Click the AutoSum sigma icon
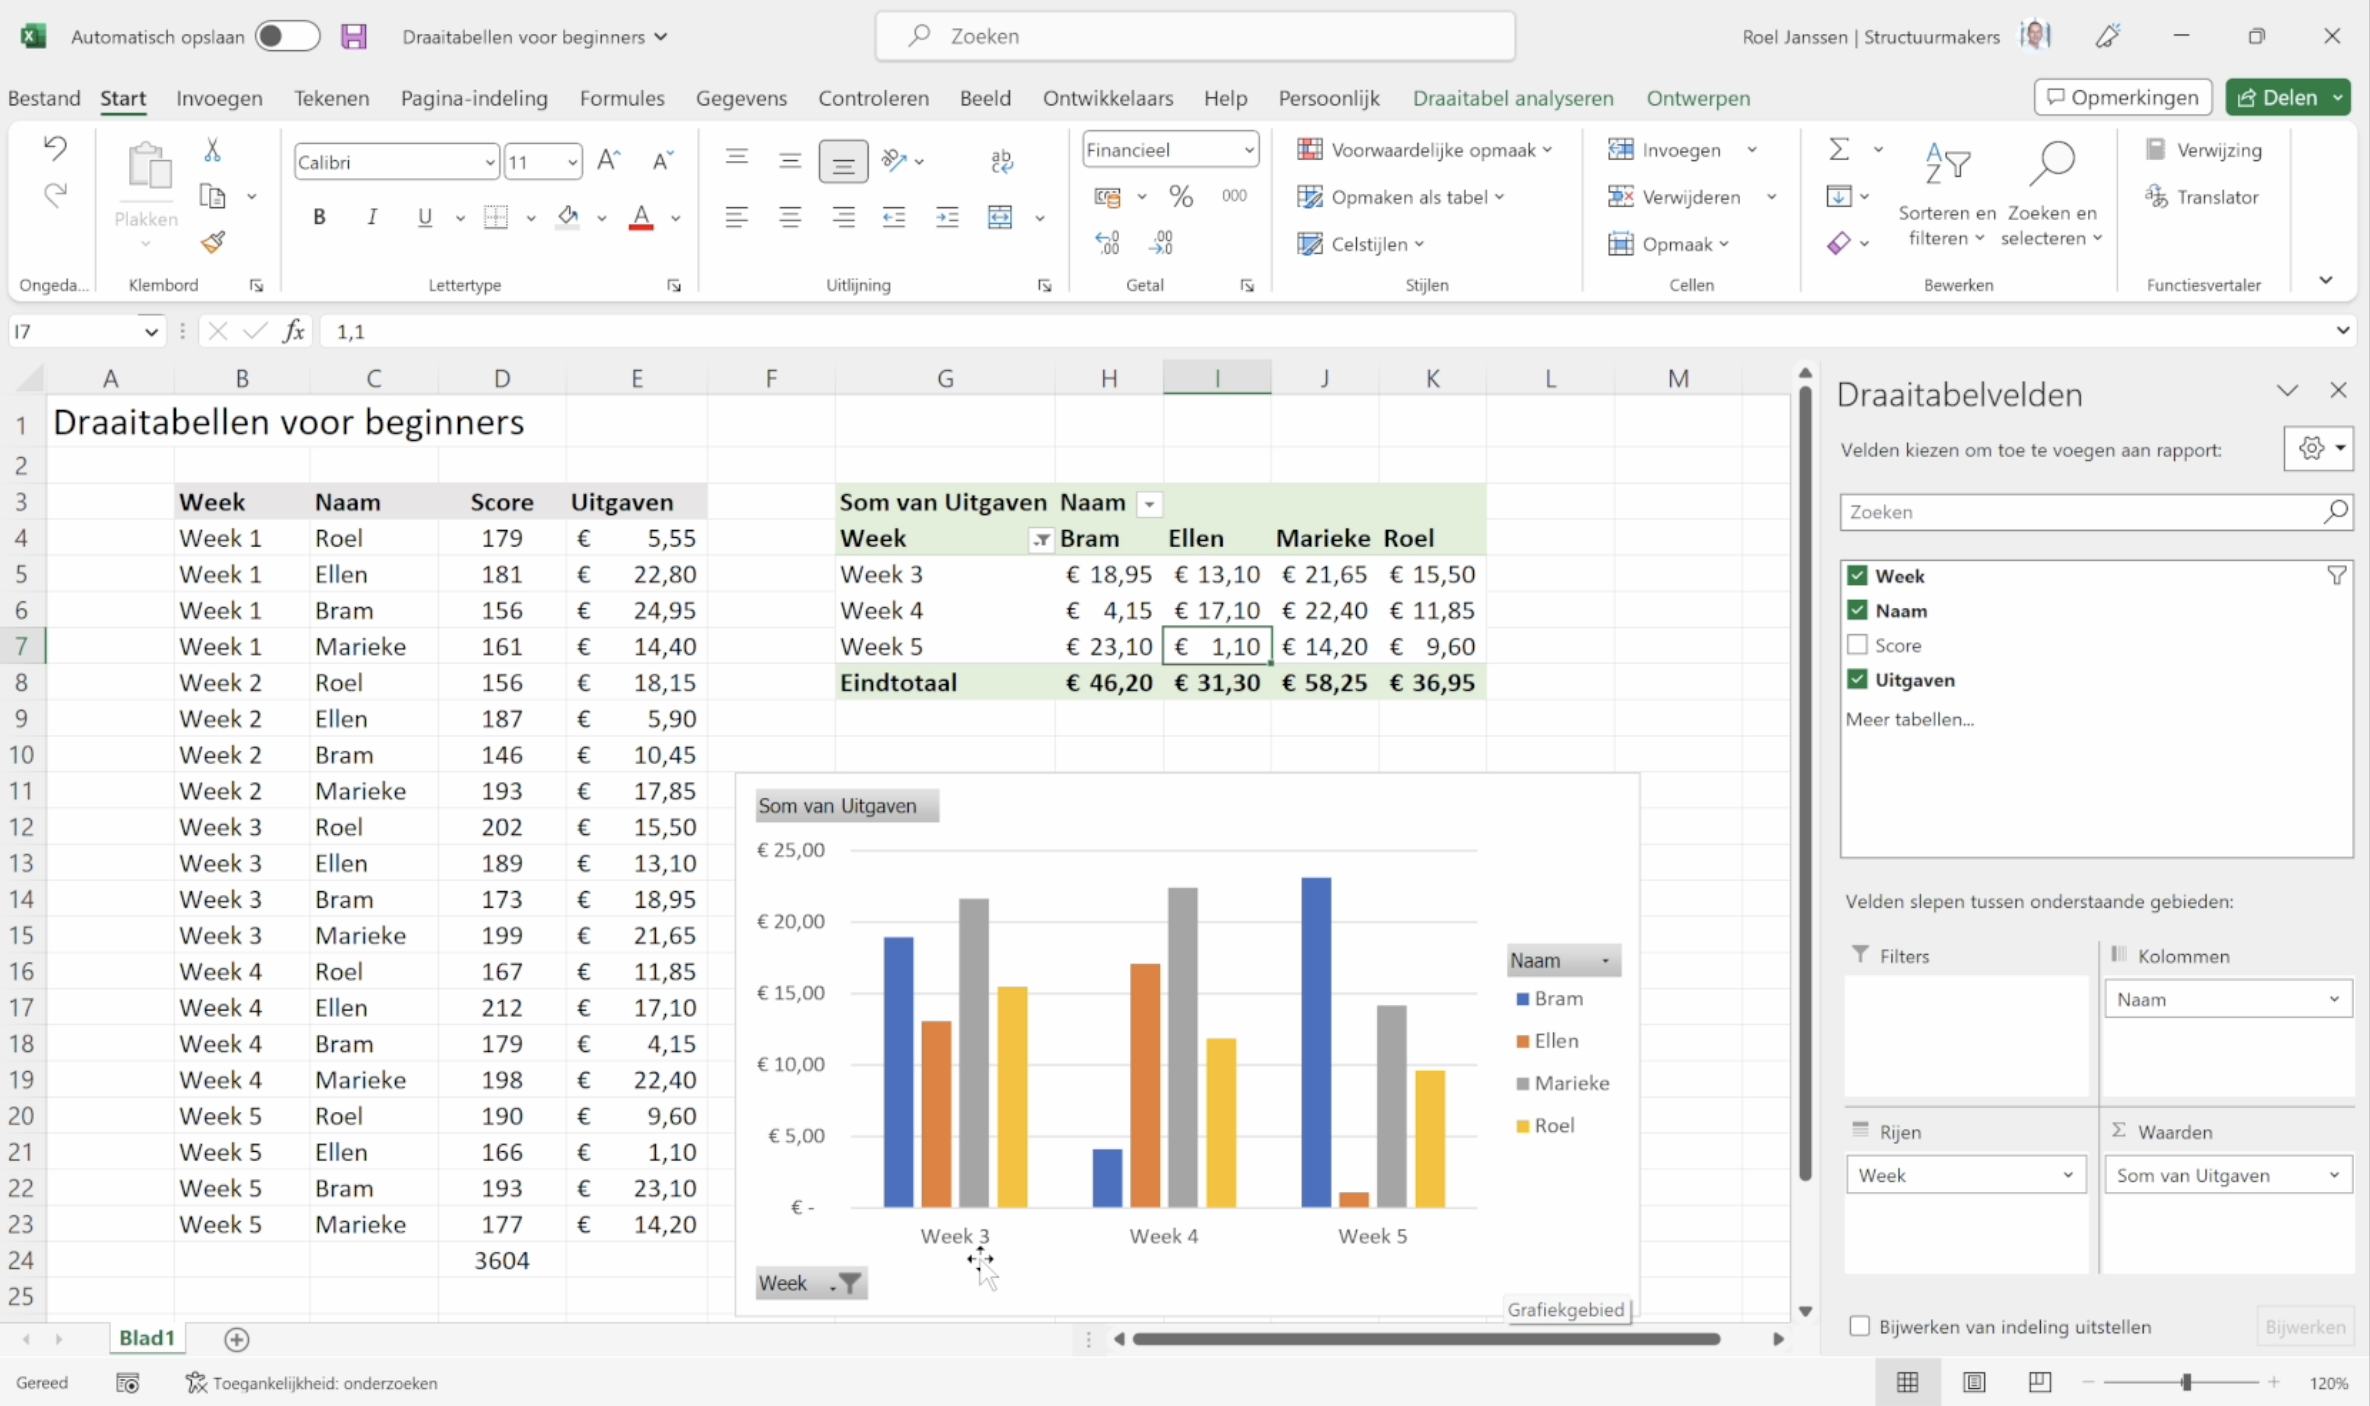This screenshot has height=1406, width=2370. click(1838, 150)
